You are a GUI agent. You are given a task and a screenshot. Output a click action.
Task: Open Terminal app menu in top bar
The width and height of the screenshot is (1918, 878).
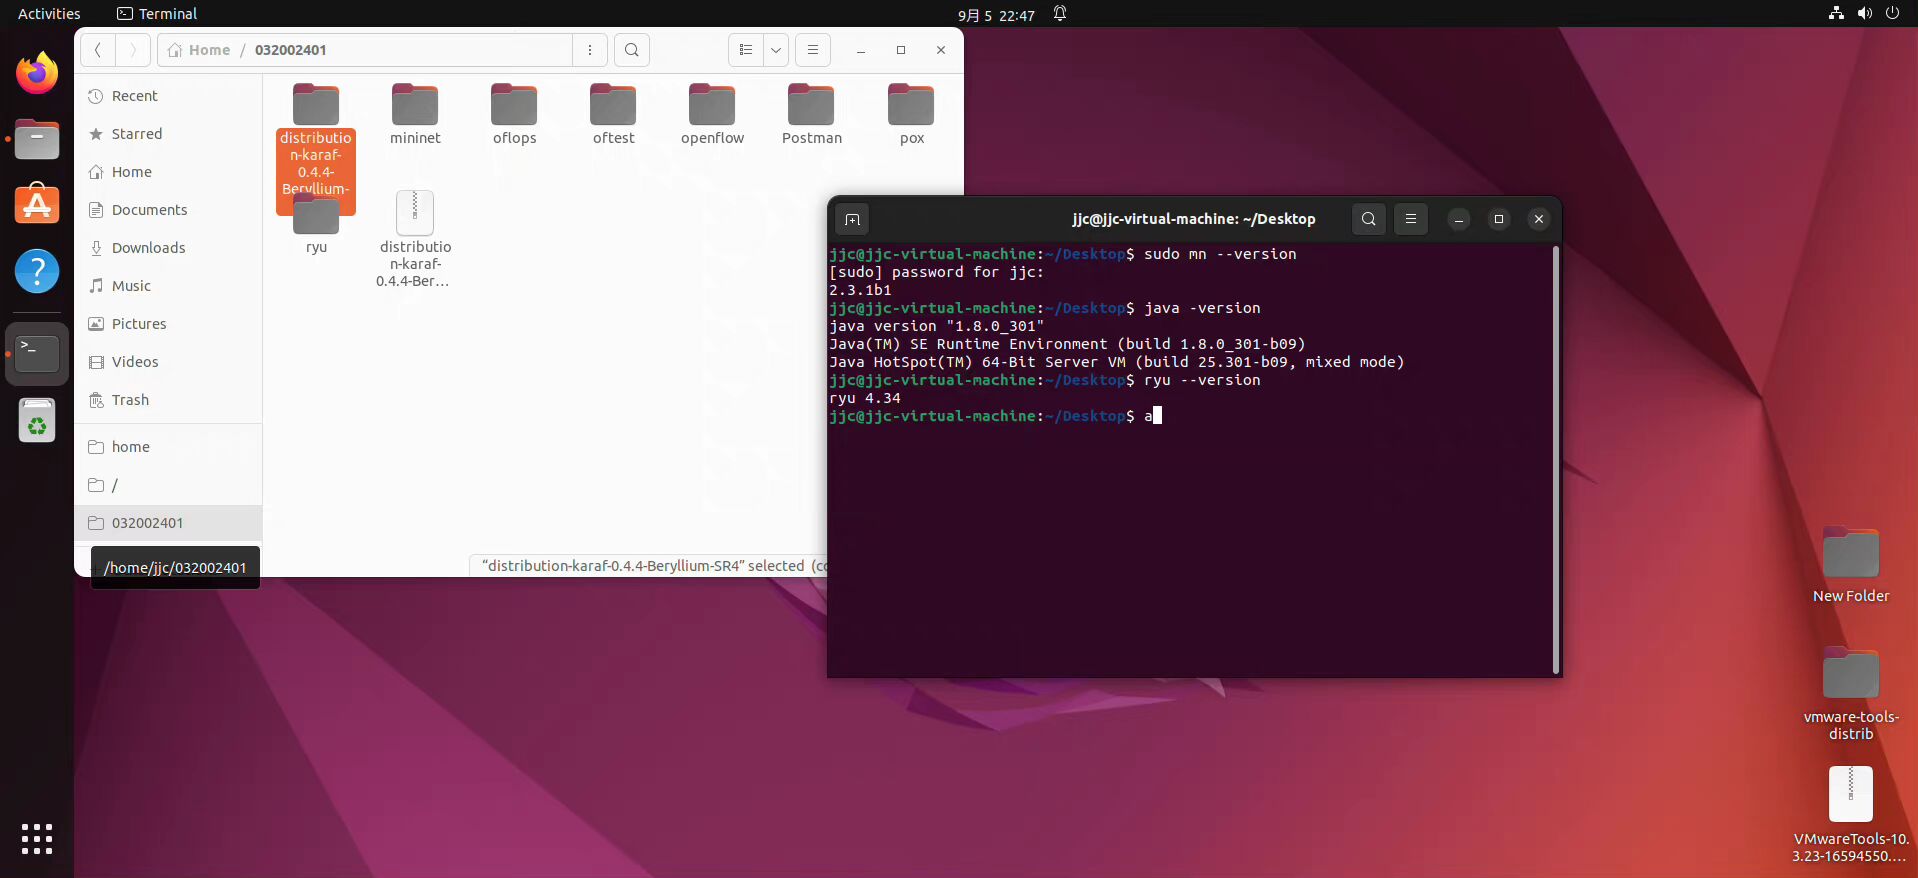(x=157, y=14)
